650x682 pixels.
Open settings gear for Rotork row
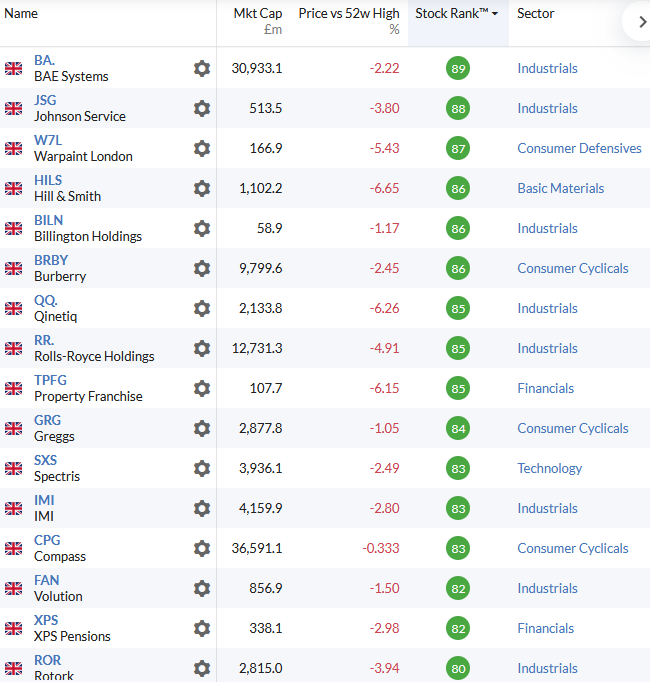pos(202,669)
